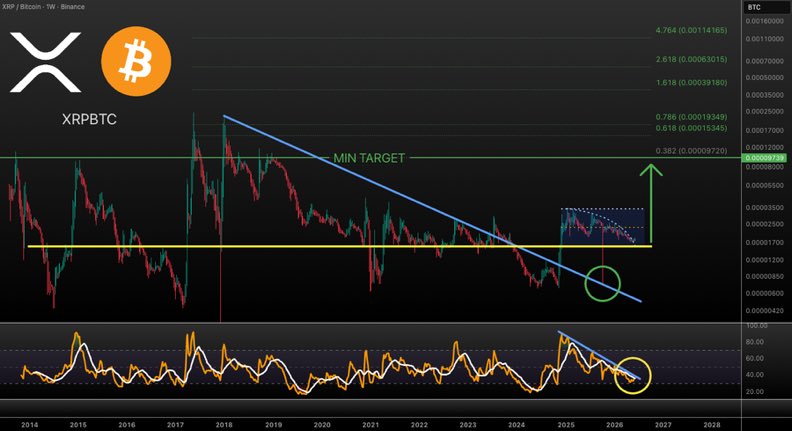The height and width of the screenshot is (431, 792).
Task: Click the green current price tag 0.00009739
Action: click(x=765, y=158)
